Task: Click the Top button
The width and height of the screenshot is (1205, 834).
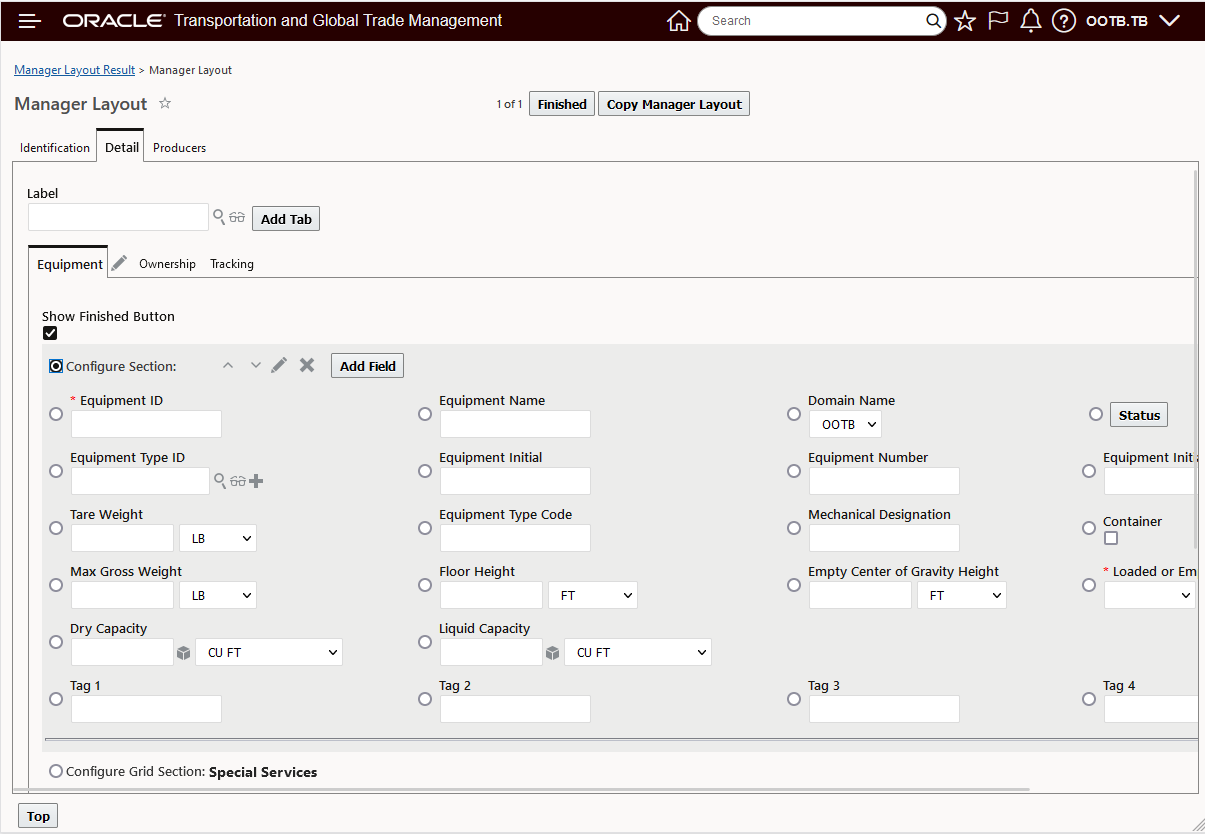Action: 38,816
